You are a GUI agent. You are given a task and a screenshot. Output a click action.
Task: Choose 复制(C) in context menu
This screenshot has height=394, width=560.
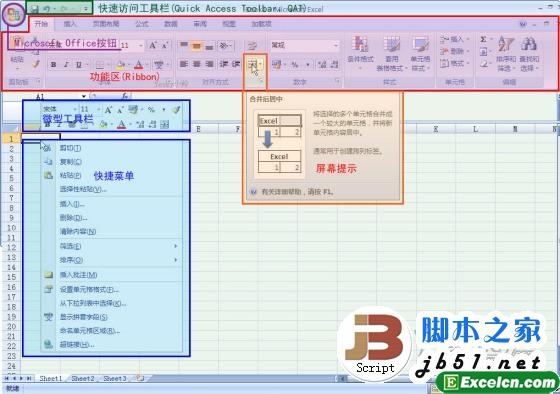point(112,162)
